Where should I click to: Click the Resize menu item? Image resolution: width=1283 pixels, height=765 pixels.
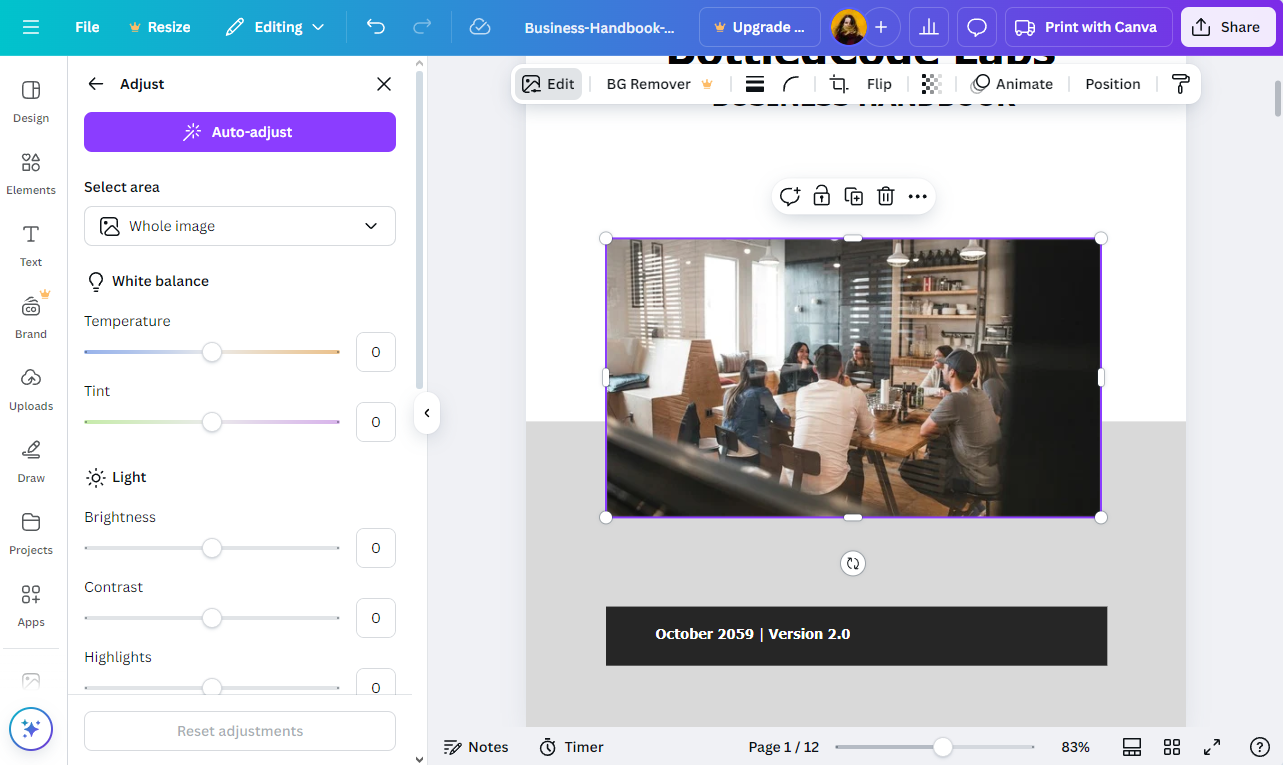tap(160, 27)
